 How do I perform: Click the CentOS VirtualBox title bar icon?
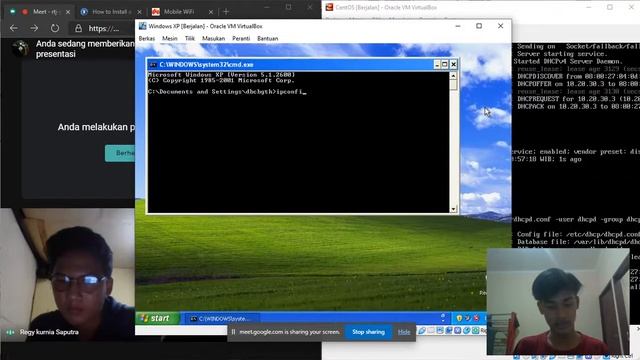click(x=329, y=7)
